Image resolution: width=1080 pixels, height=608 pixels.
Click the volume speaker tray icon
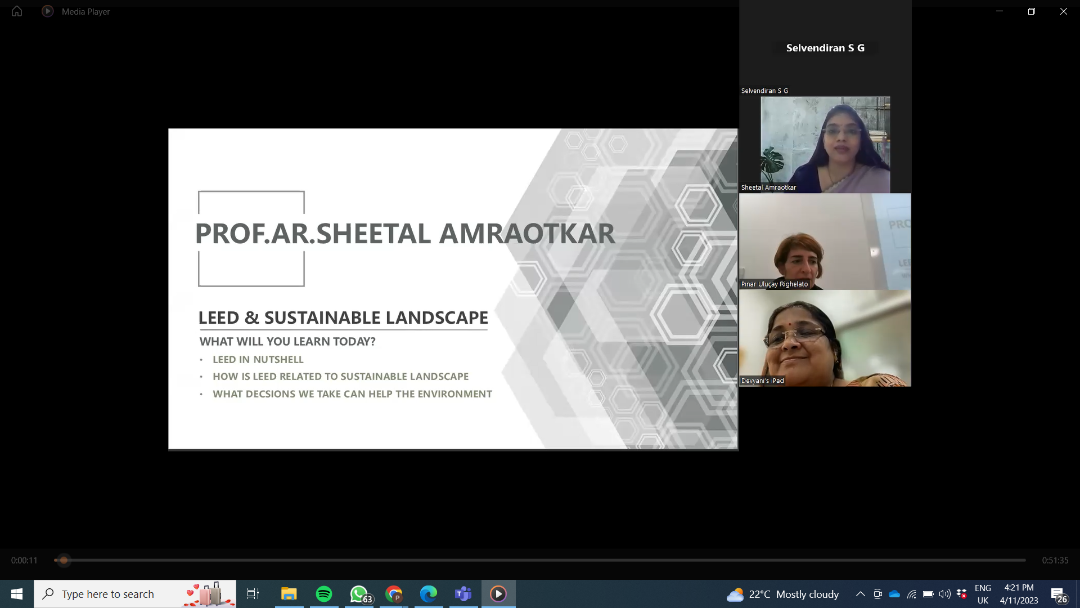coord(945,594)
